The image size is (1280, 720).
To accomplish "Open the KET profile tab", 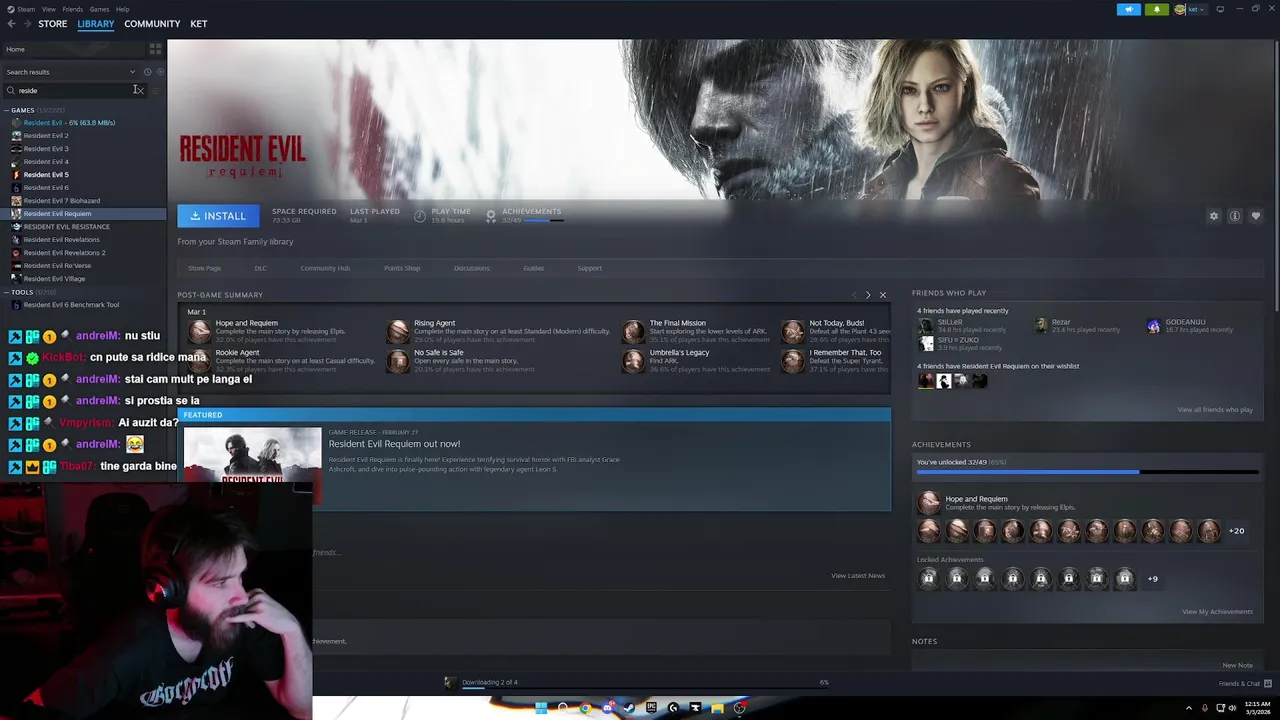I will tap(199, 24).
